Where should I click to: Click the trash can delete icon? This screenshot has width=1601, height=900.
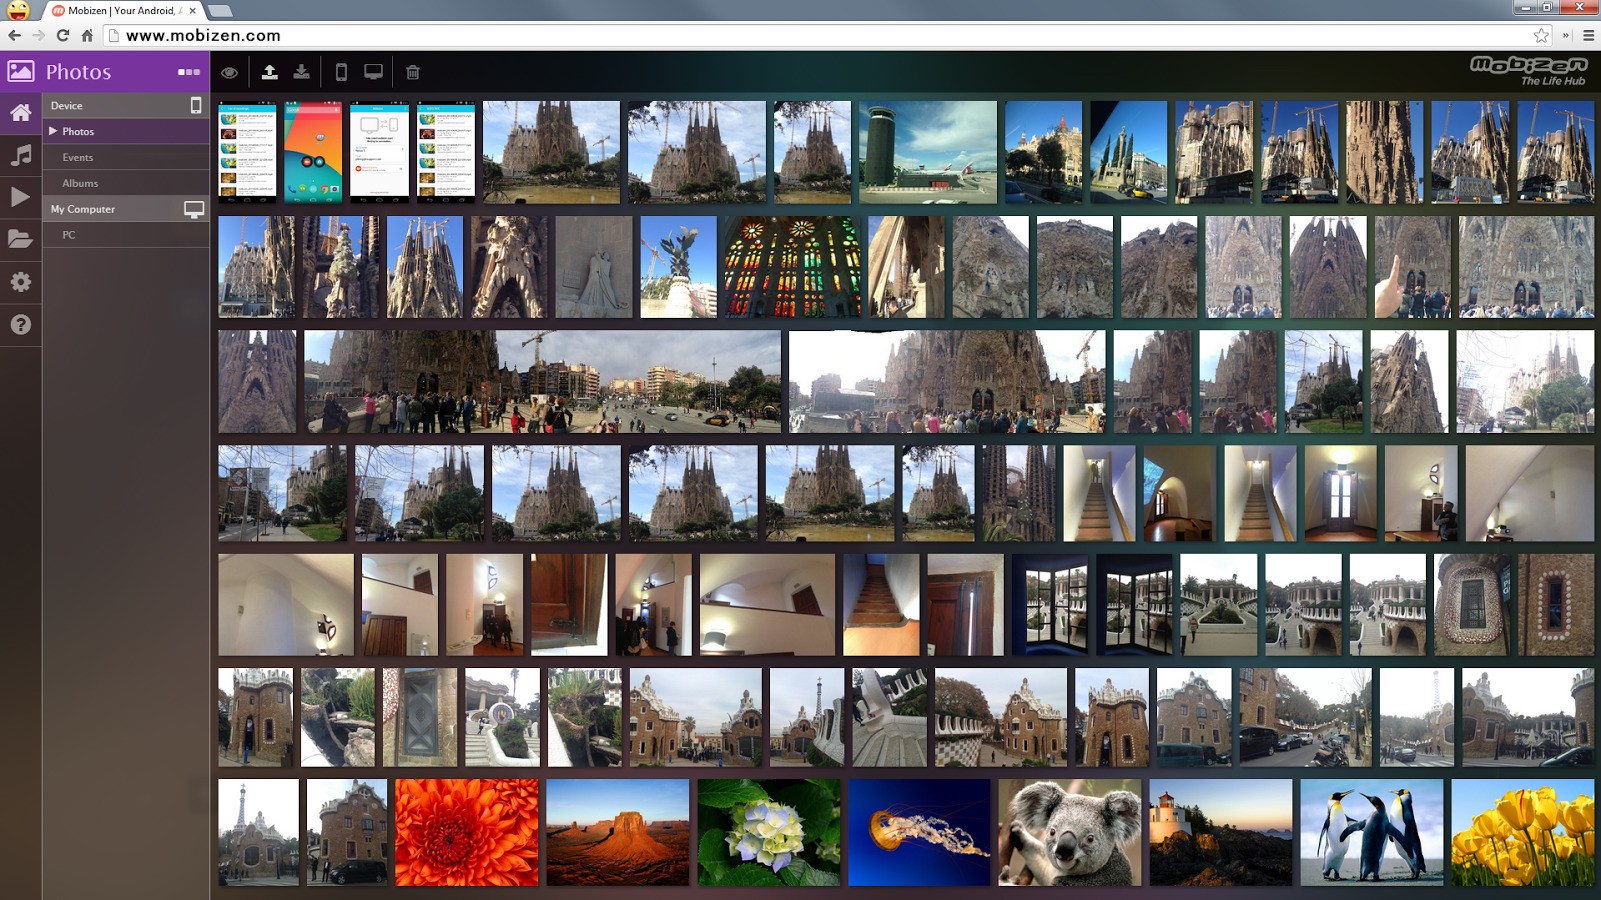(x=413, y=72)
